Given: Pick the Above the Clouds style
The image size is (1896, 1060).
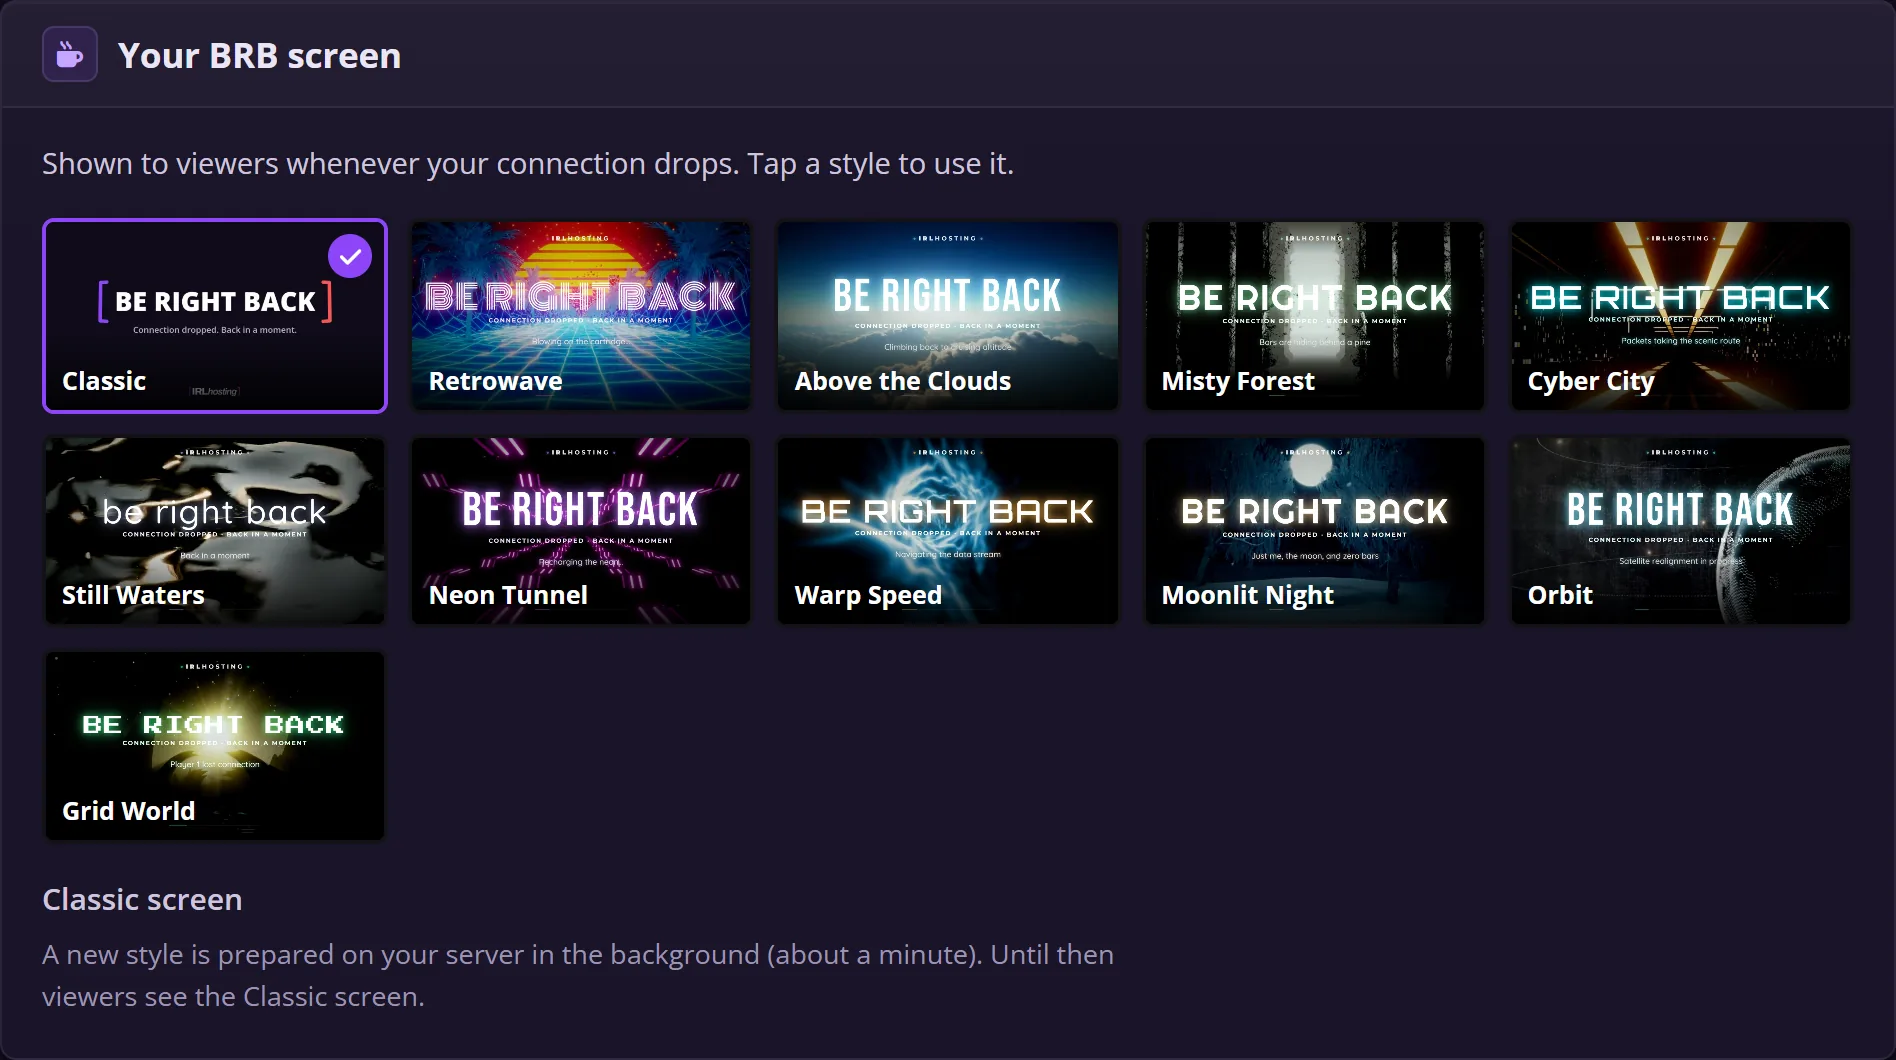Looking at the screenshot, I should 948,316.
